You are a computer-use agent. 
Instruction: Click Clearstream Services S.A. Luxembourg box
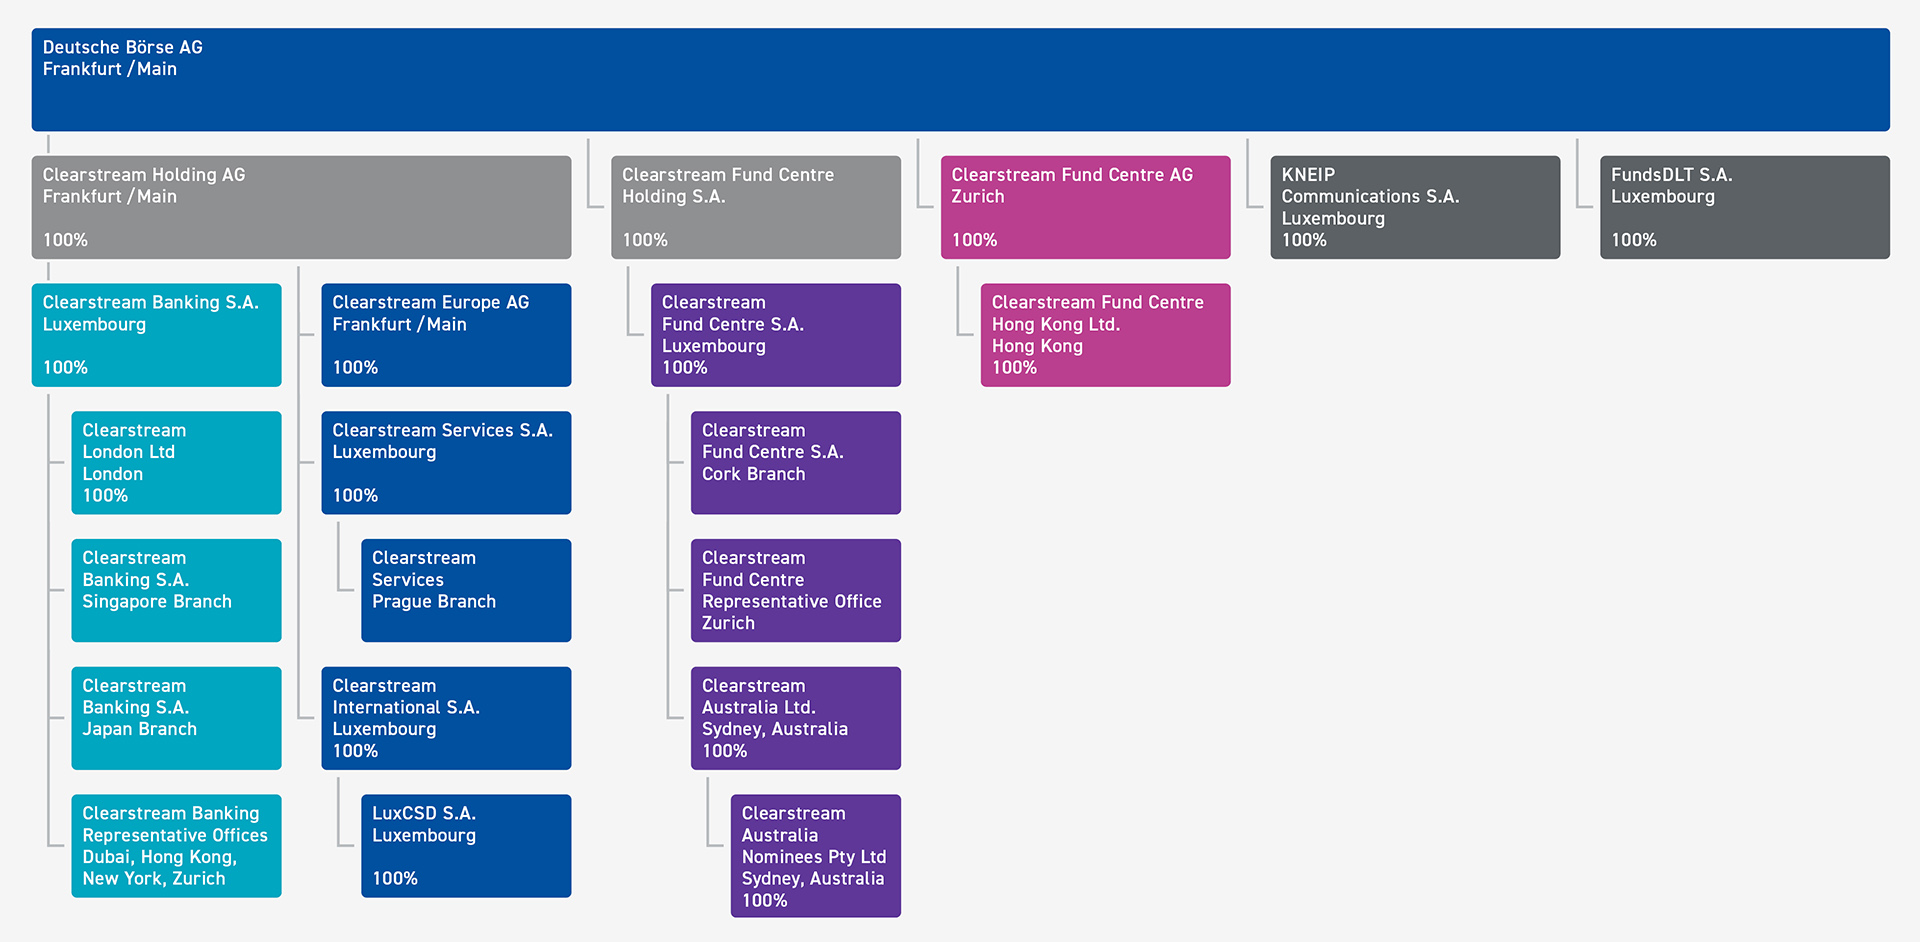click(x=446, y=463)
